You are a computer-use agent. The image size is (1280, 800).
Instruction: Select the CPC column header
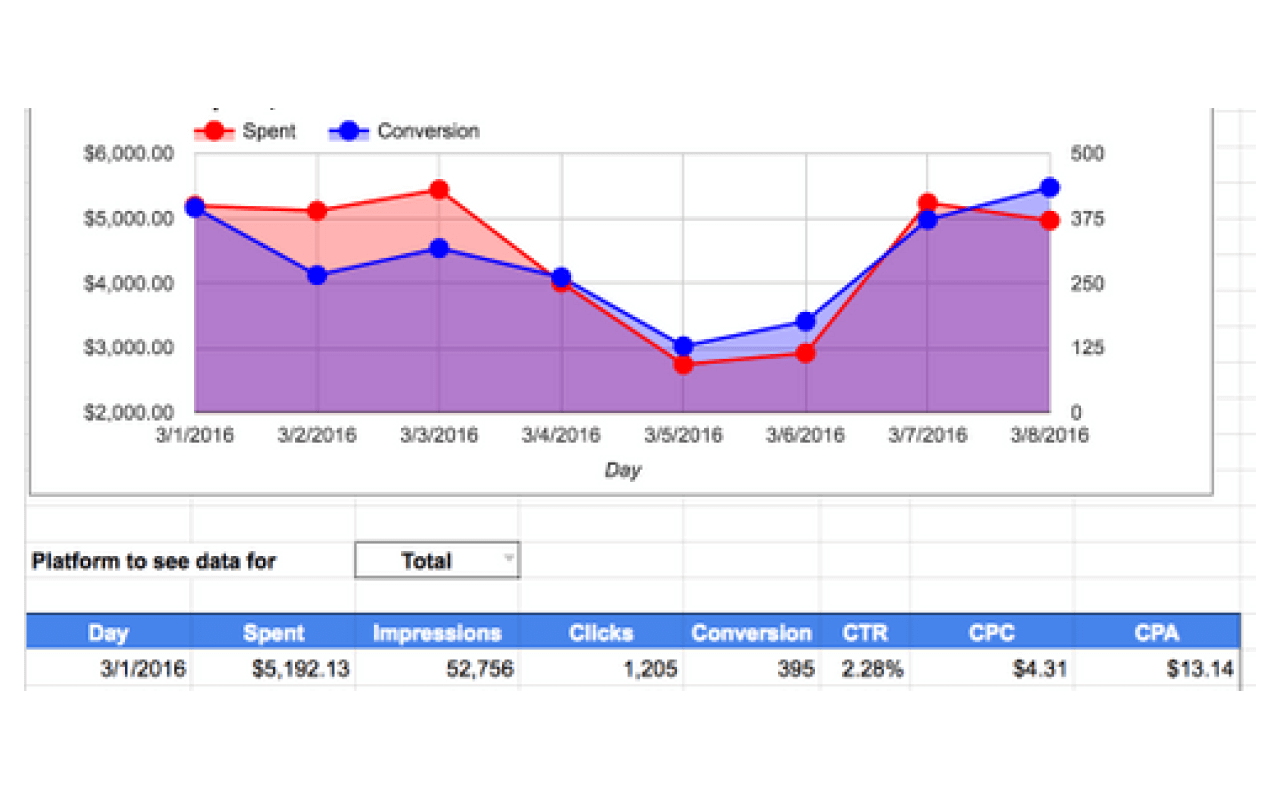point(992,633)
